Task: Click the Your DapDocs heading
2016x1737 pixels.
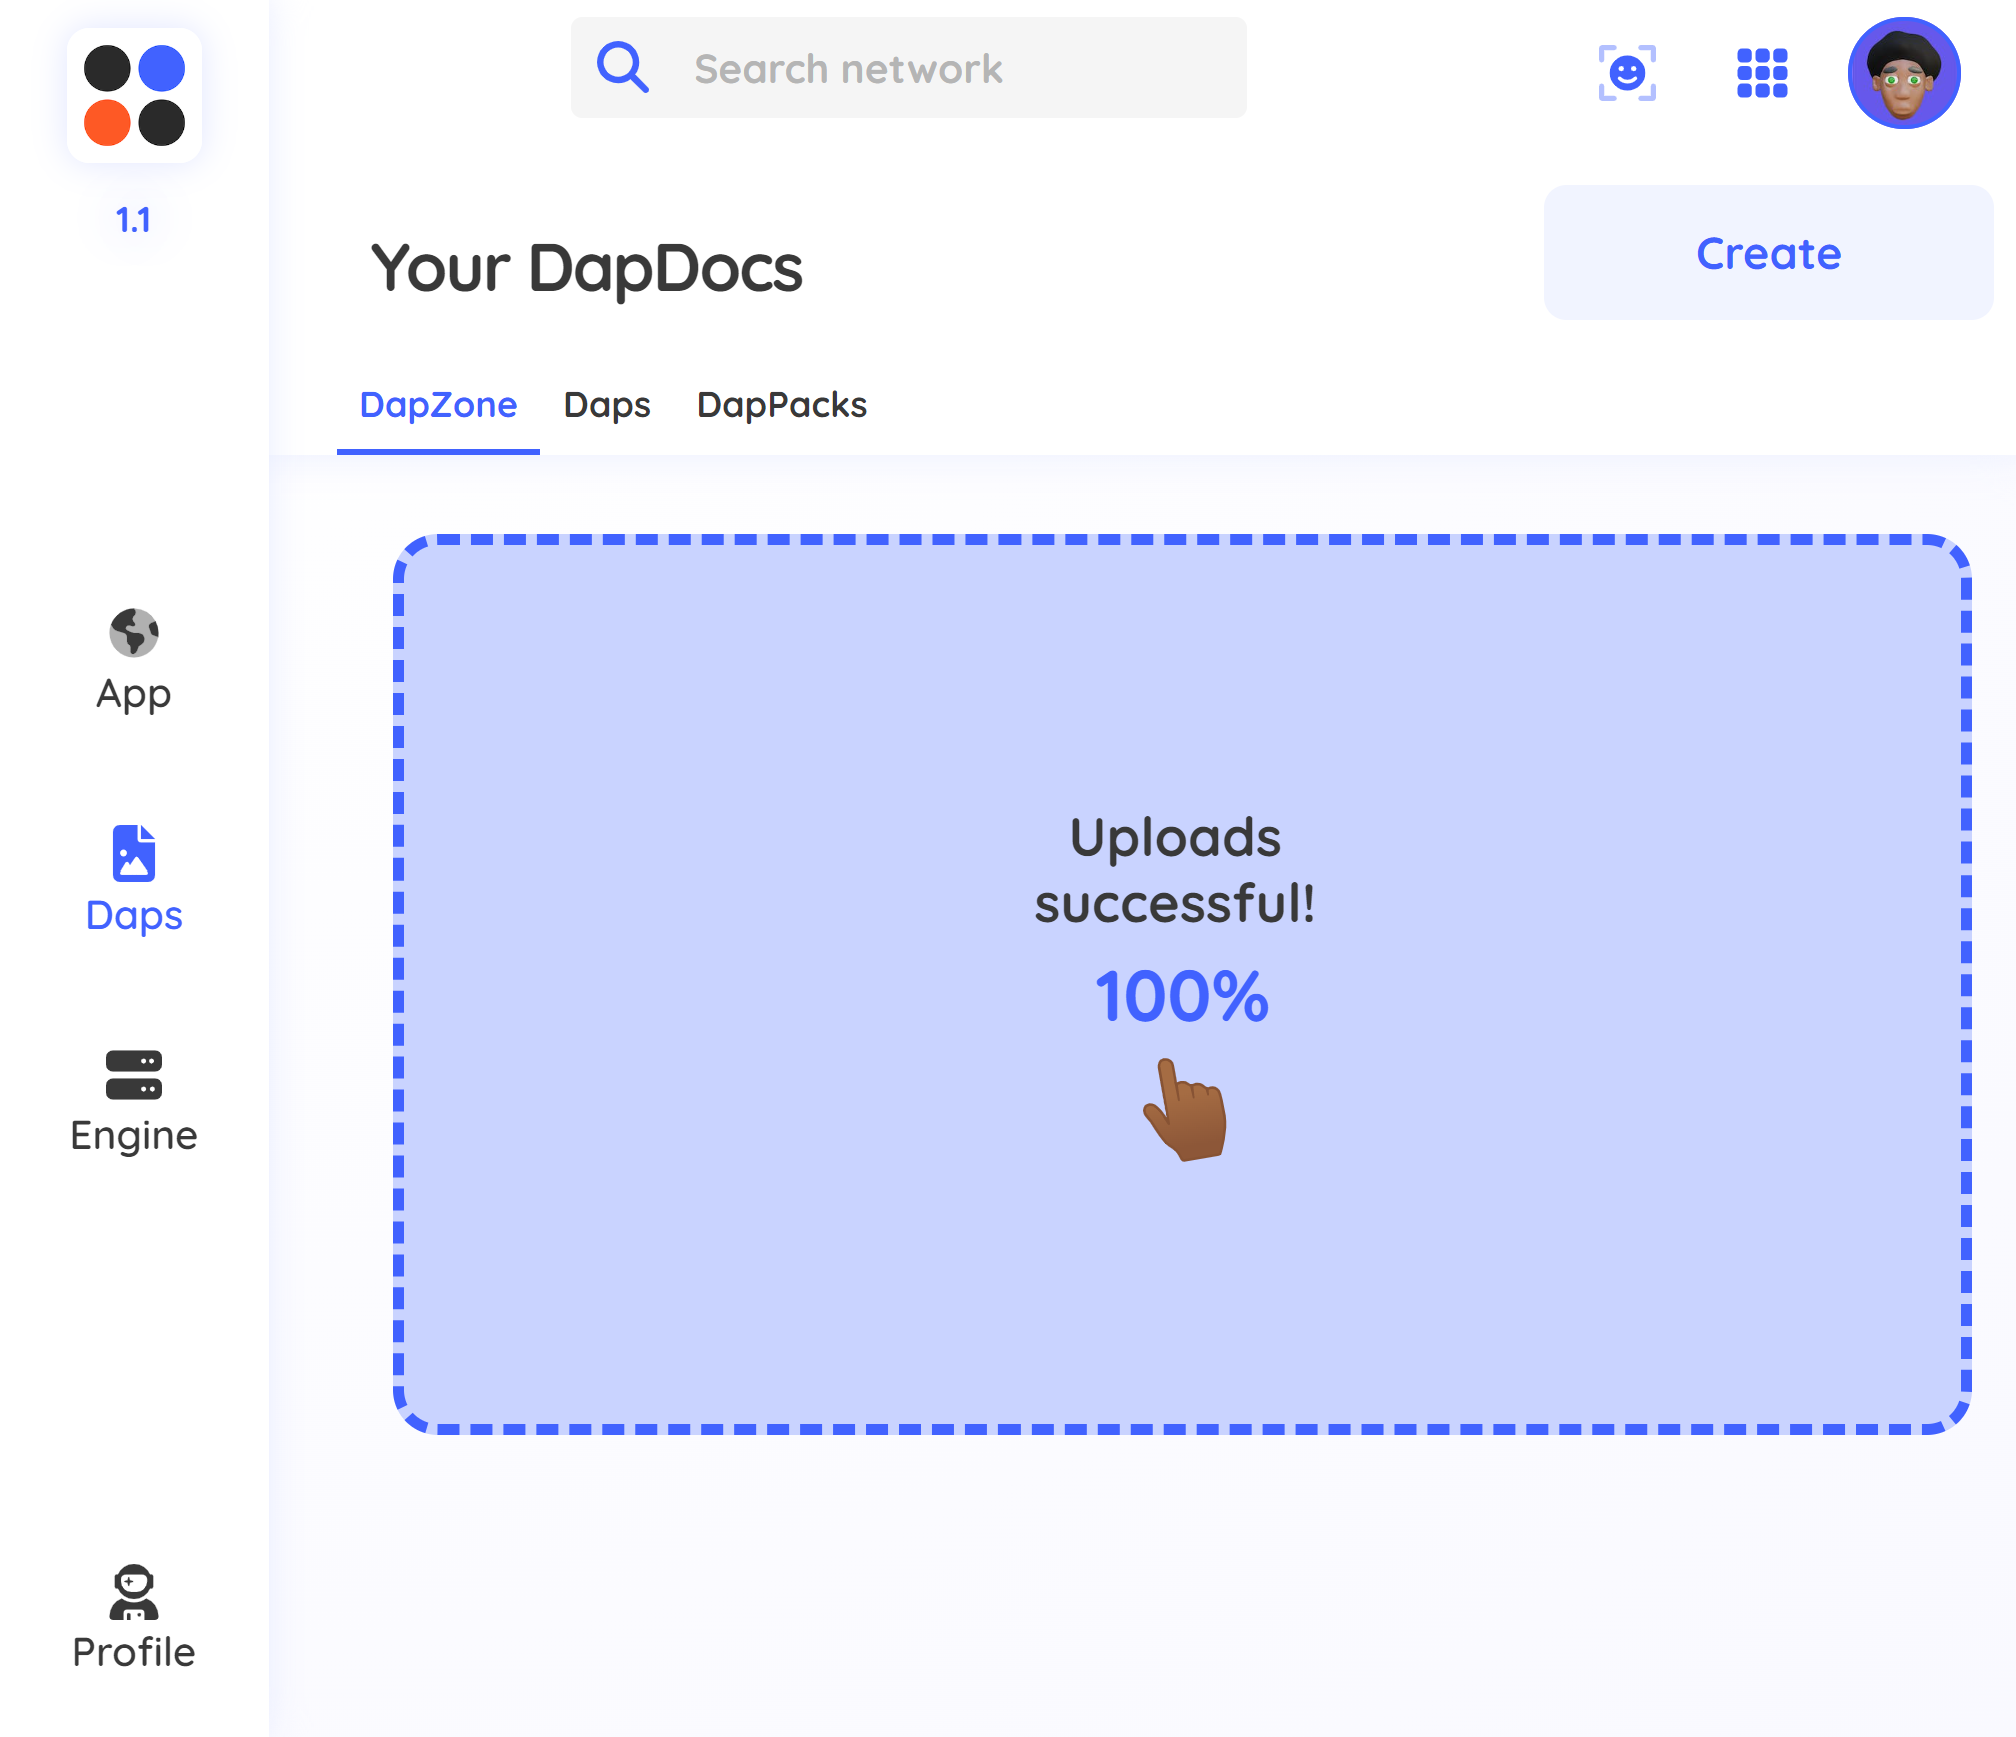Action: (586, 268)
